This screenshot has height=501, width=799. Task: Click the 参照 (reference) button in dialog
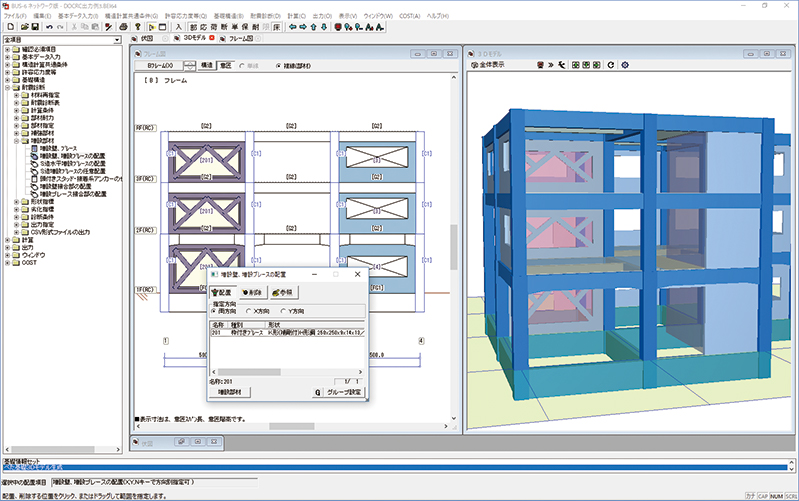click(x=285, y=293)
